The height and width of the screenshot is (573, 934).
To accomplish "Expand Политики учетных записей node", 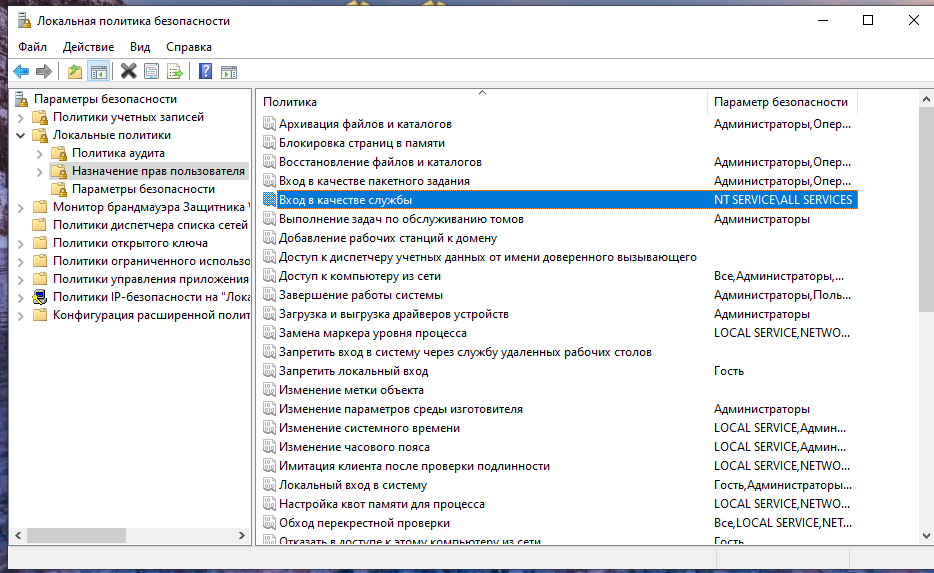I will [21, 117].
